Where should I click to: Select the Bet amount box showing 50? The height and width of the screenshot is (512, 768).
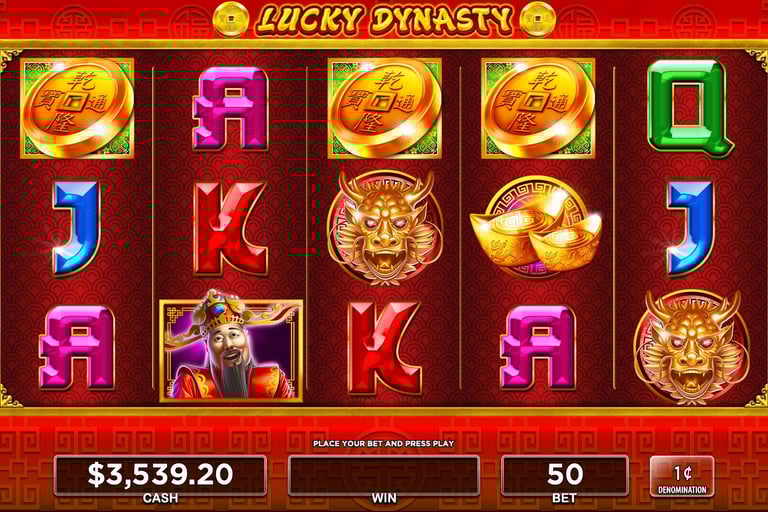point(565,475)
